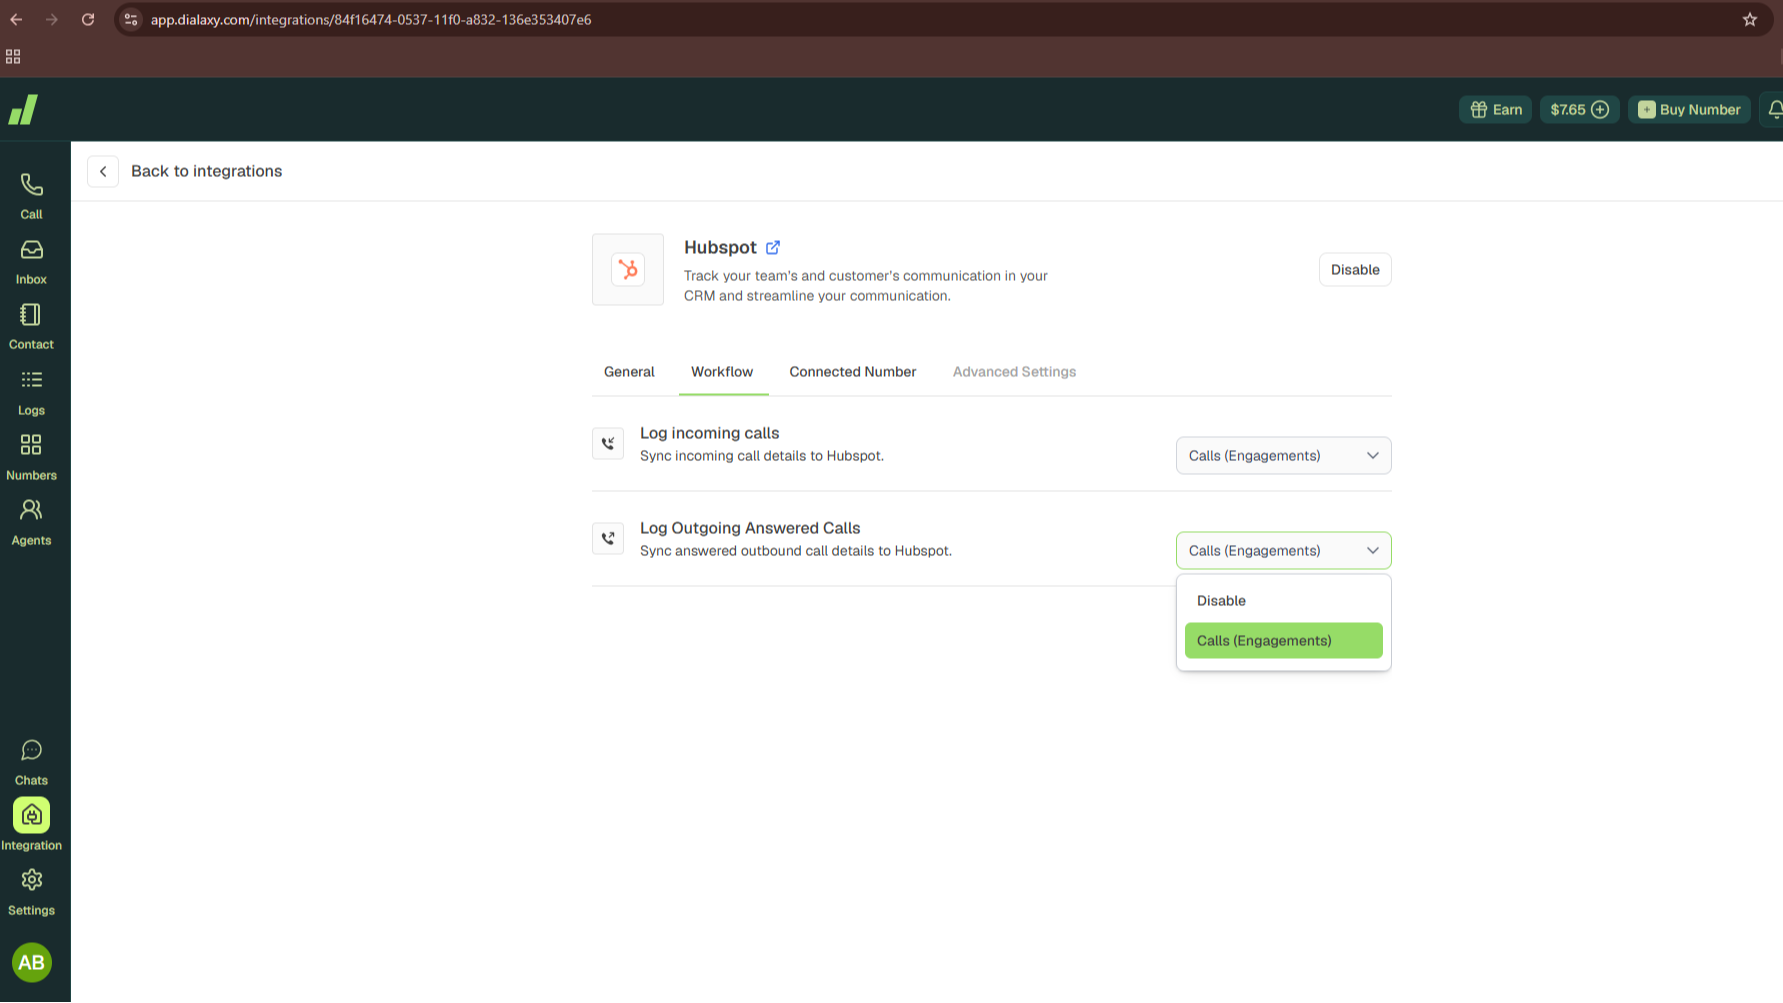Screen dimensions: 1783x1003
Task: Expand the Log incoming calls dropdown
Action: (1283, 456)
